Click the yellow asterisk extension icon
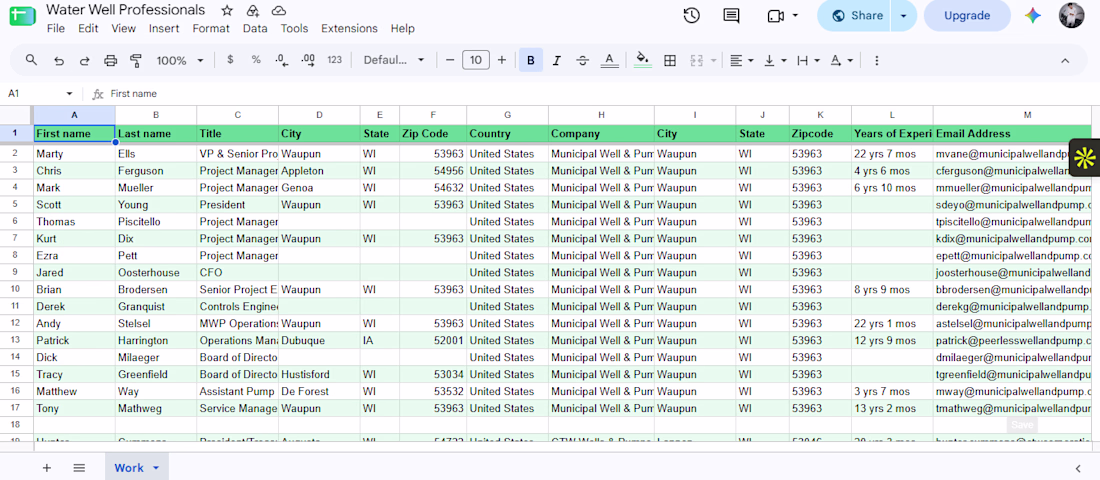The image size is (1100, 480). (1085, 159)
